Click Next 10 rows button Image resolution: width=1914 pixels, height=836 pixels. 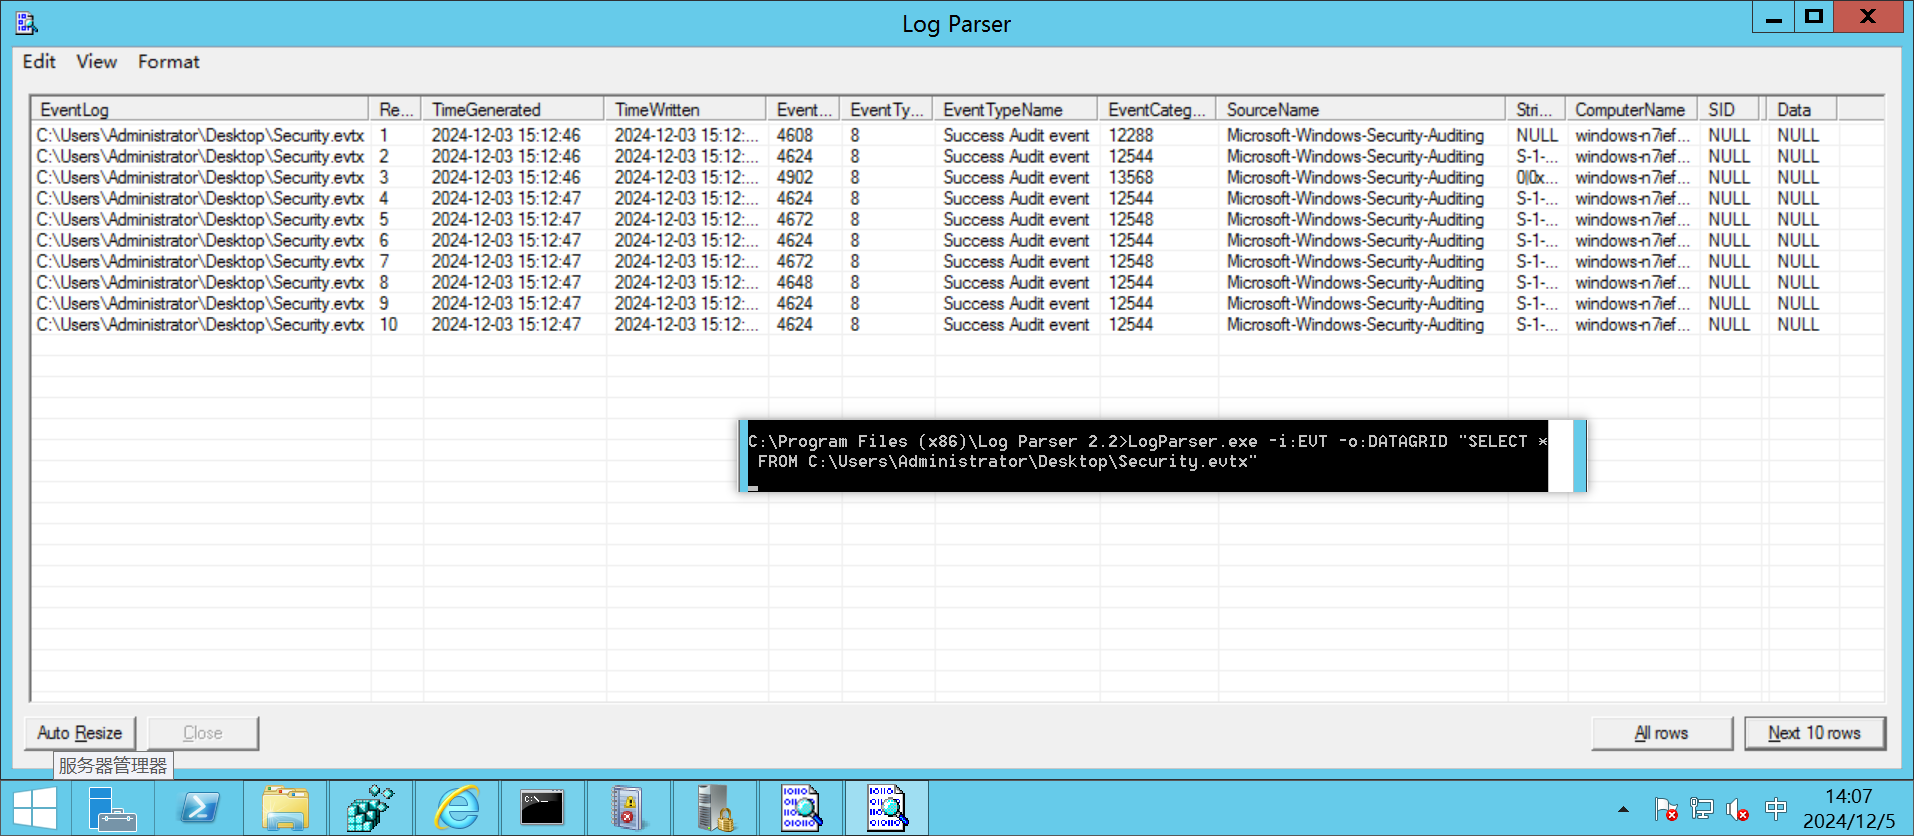(1814, 733)
